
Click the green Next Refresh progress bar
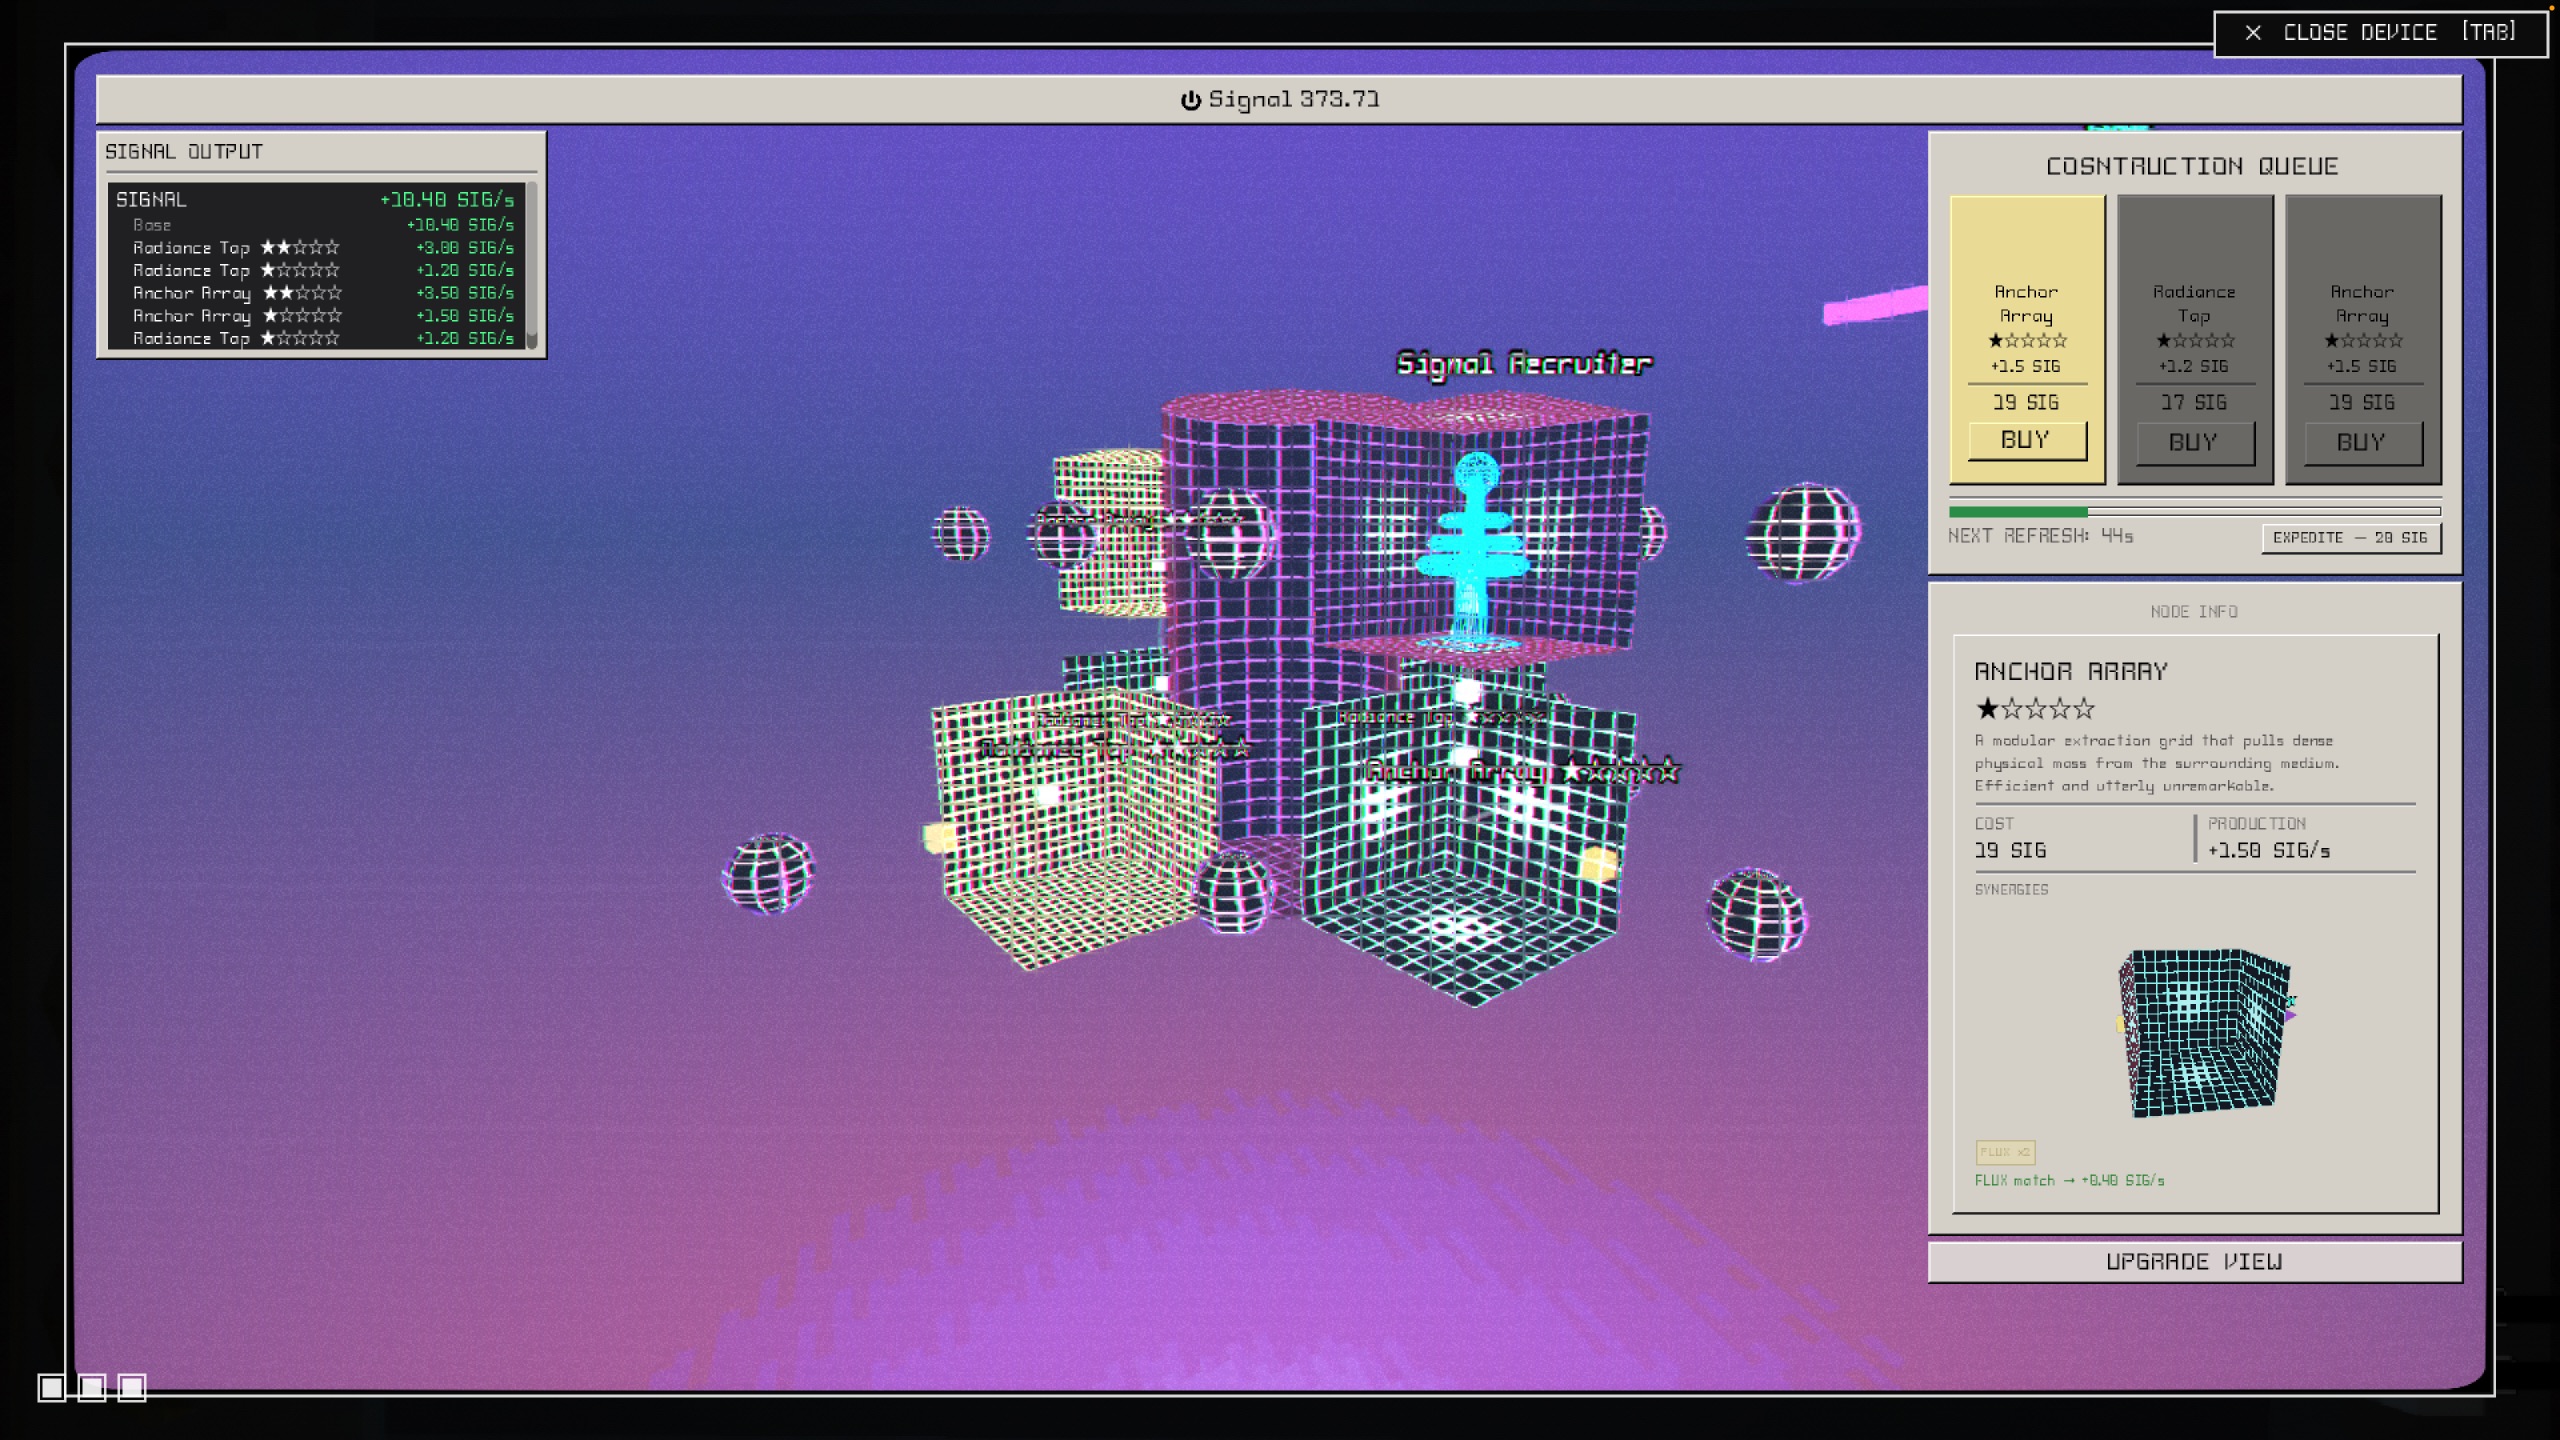[2195, 512]
